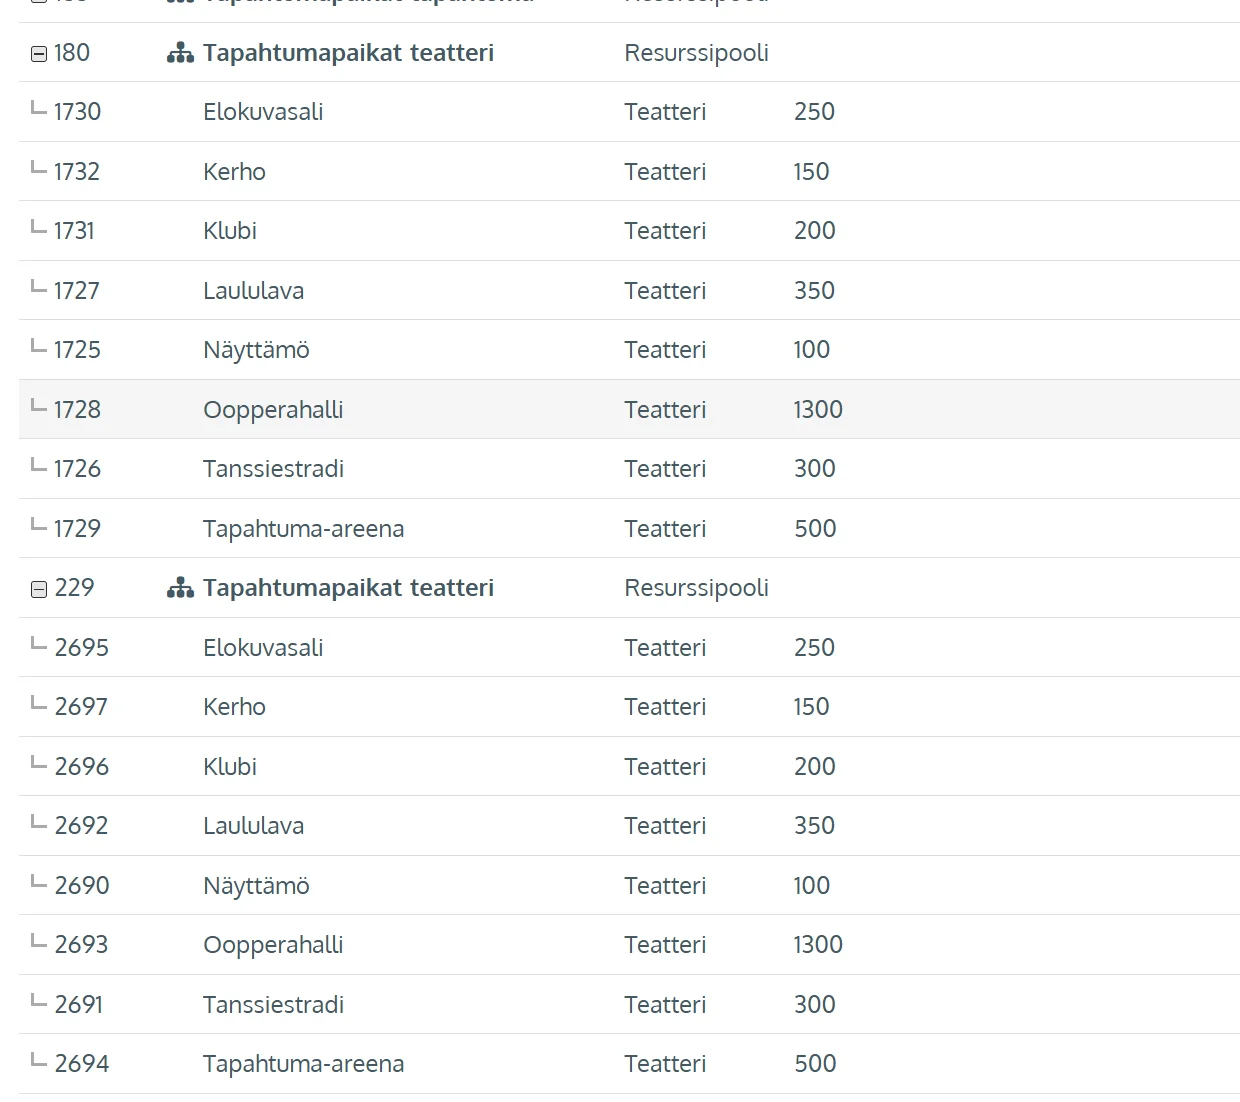Viewport: 1240px width, 1102px height.
Task: Click capacity 1300 in row 2693
Action: (x=818, y=945)
